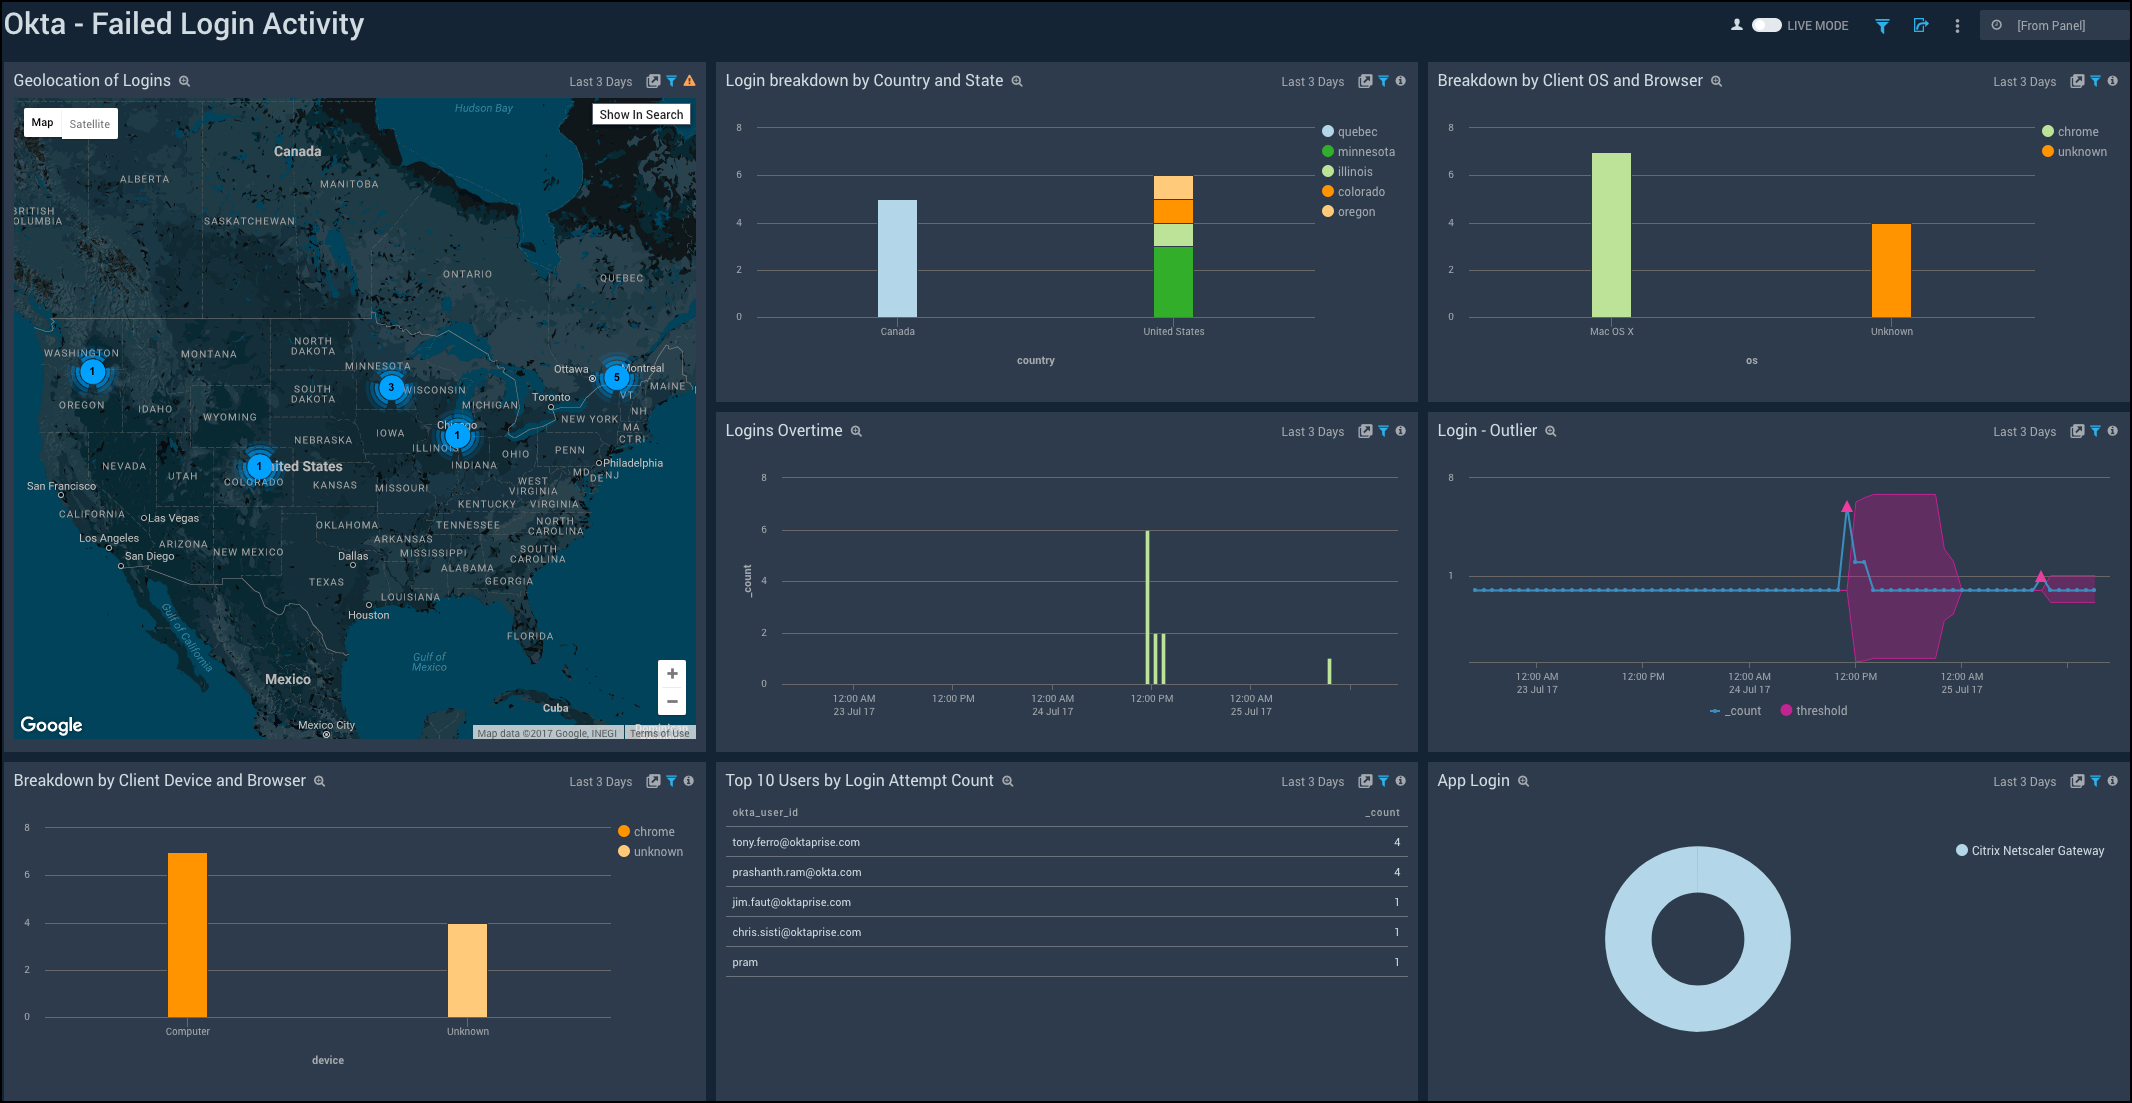The height and width of the screenshot is (1103, 2132).
Task: Switch to the Satellite map view
Action: click(x=90, y=123)
